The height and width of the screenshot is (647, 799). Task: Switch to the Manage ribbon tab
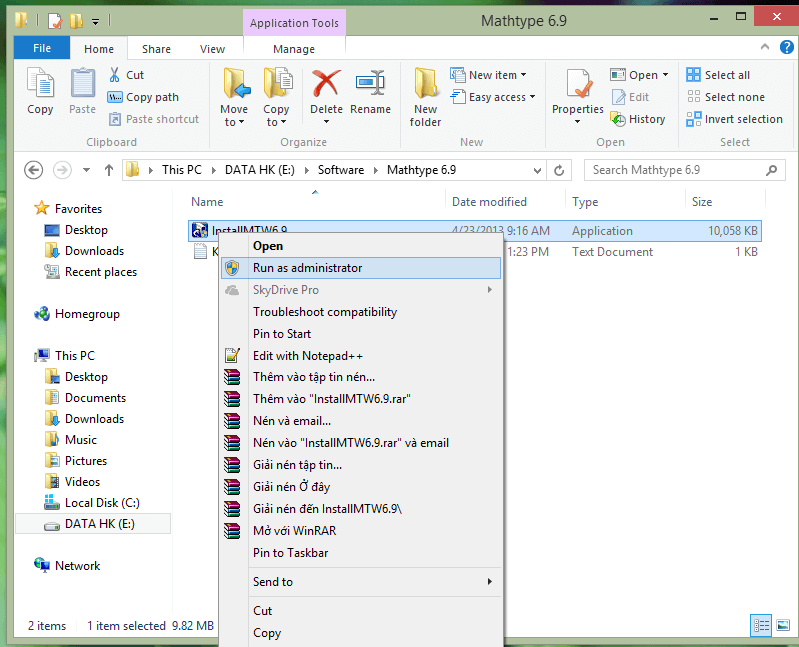point(294,49)
